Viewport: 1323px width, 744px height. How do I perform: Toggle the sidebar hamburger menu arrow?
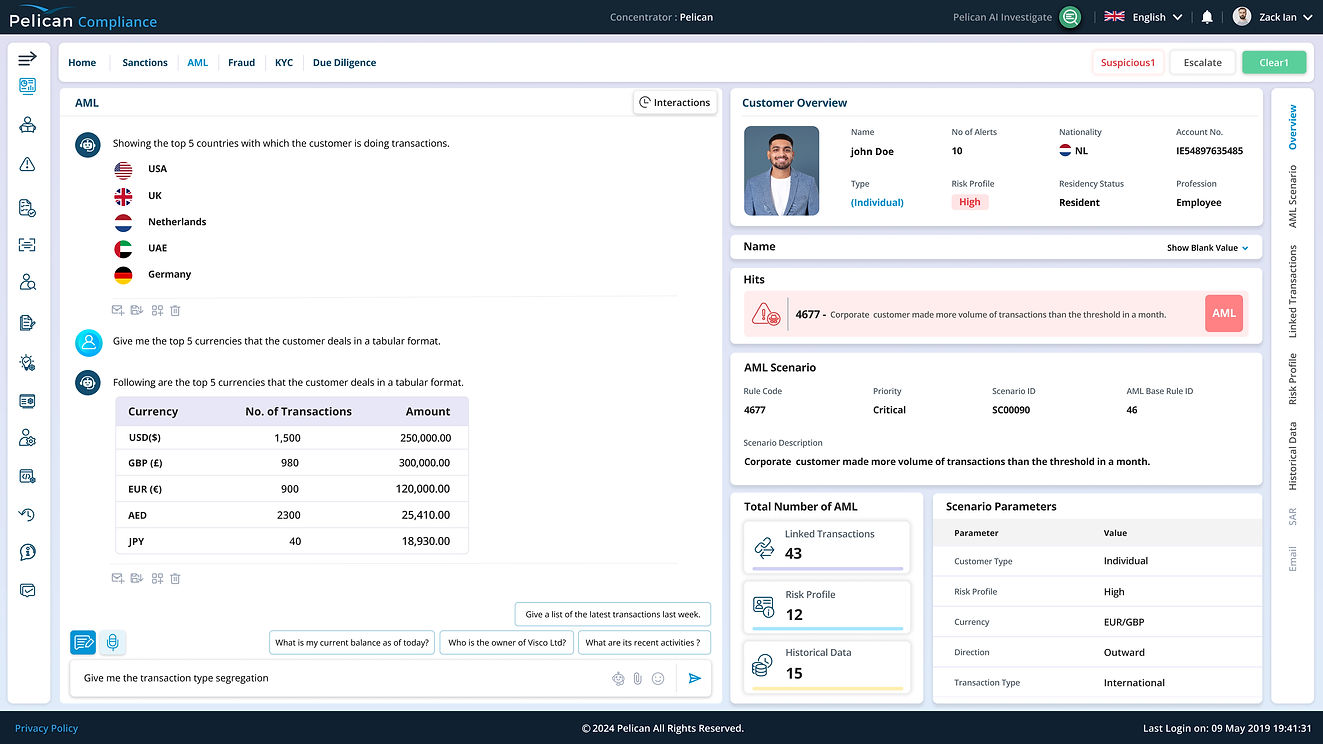[x=27, y=59]
